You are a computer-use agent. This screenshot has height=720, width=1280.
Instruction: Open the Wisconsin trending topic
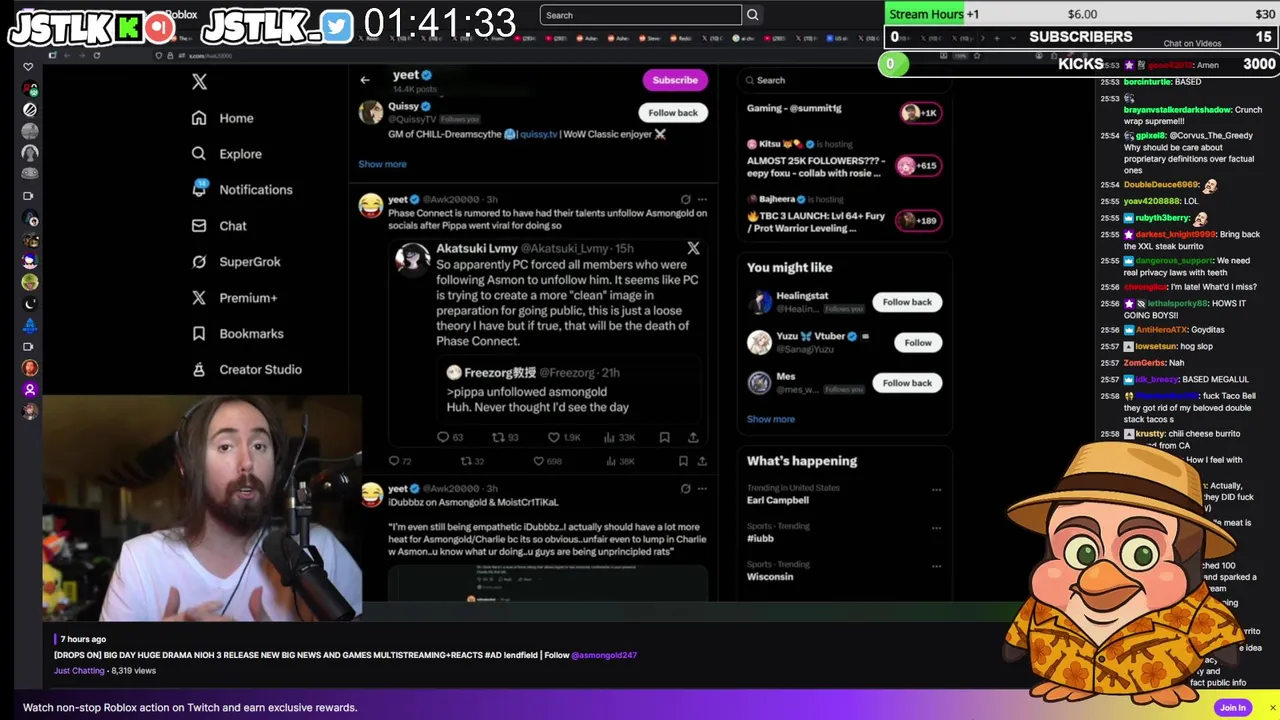pyautogui.click(x=770, y=577)
